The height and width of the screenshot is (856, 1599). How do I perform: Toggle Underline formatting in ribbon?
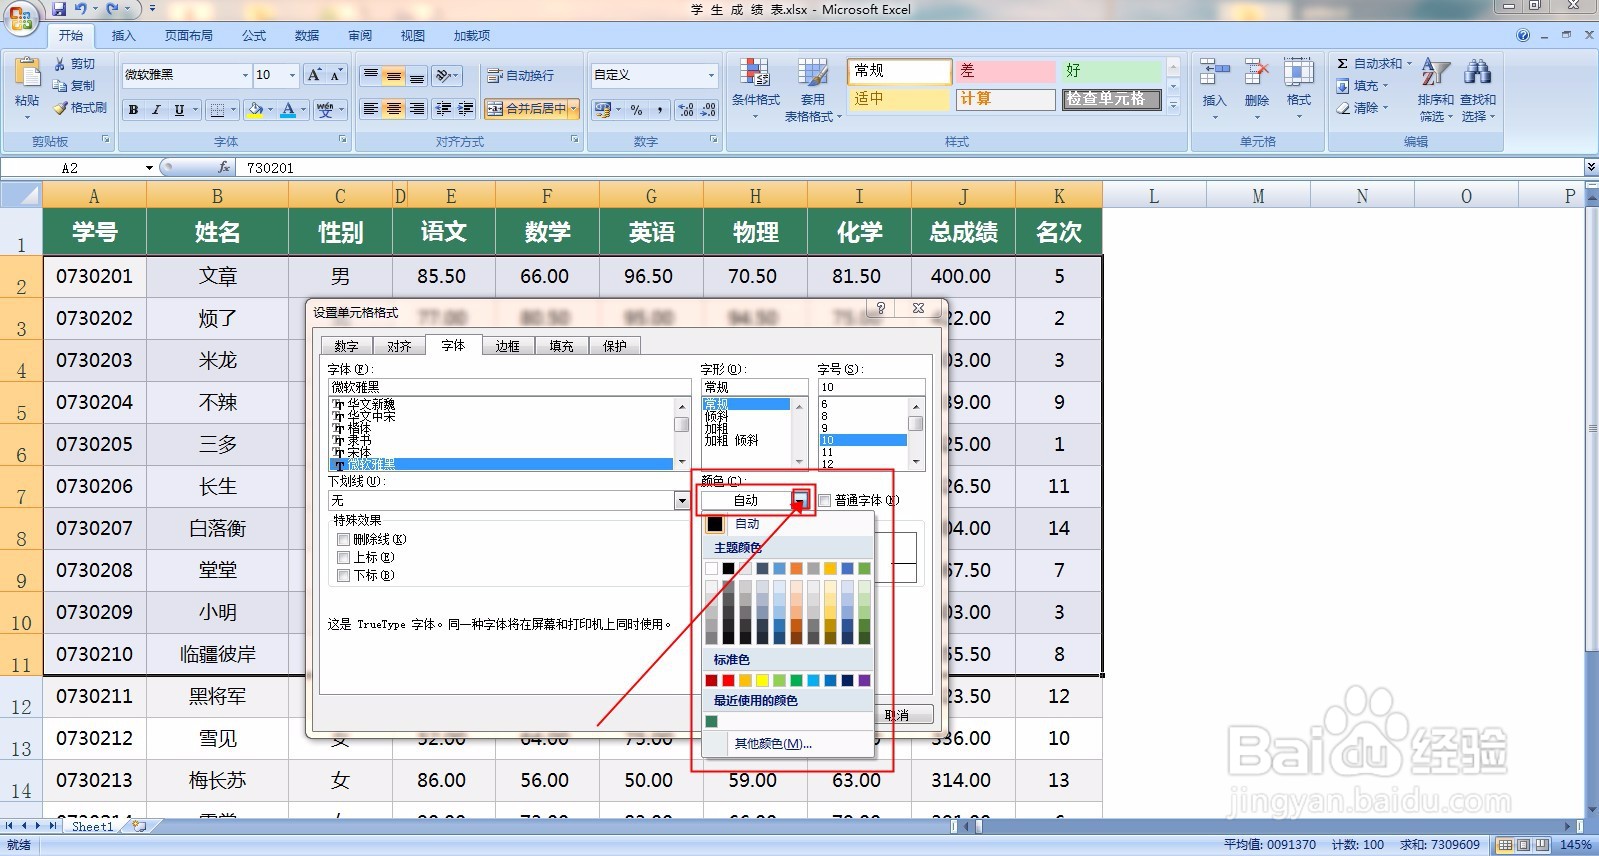179,110
